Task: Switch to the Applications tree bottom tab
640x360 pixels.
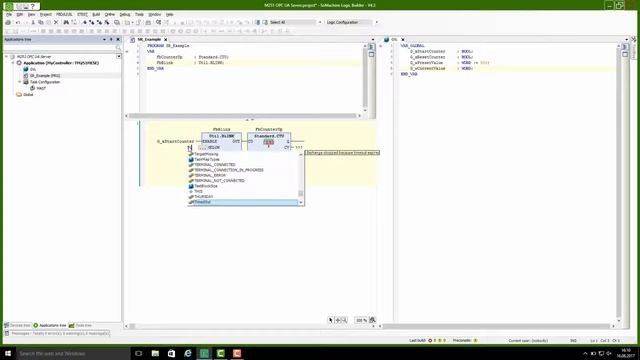Action: click(x=50, y=325)
